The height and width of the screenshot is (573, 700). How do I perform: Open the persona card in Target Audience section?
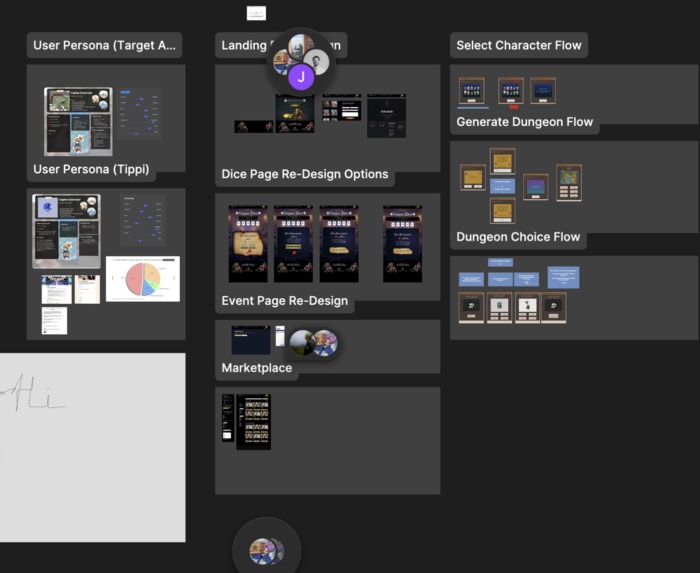point(78,121)
